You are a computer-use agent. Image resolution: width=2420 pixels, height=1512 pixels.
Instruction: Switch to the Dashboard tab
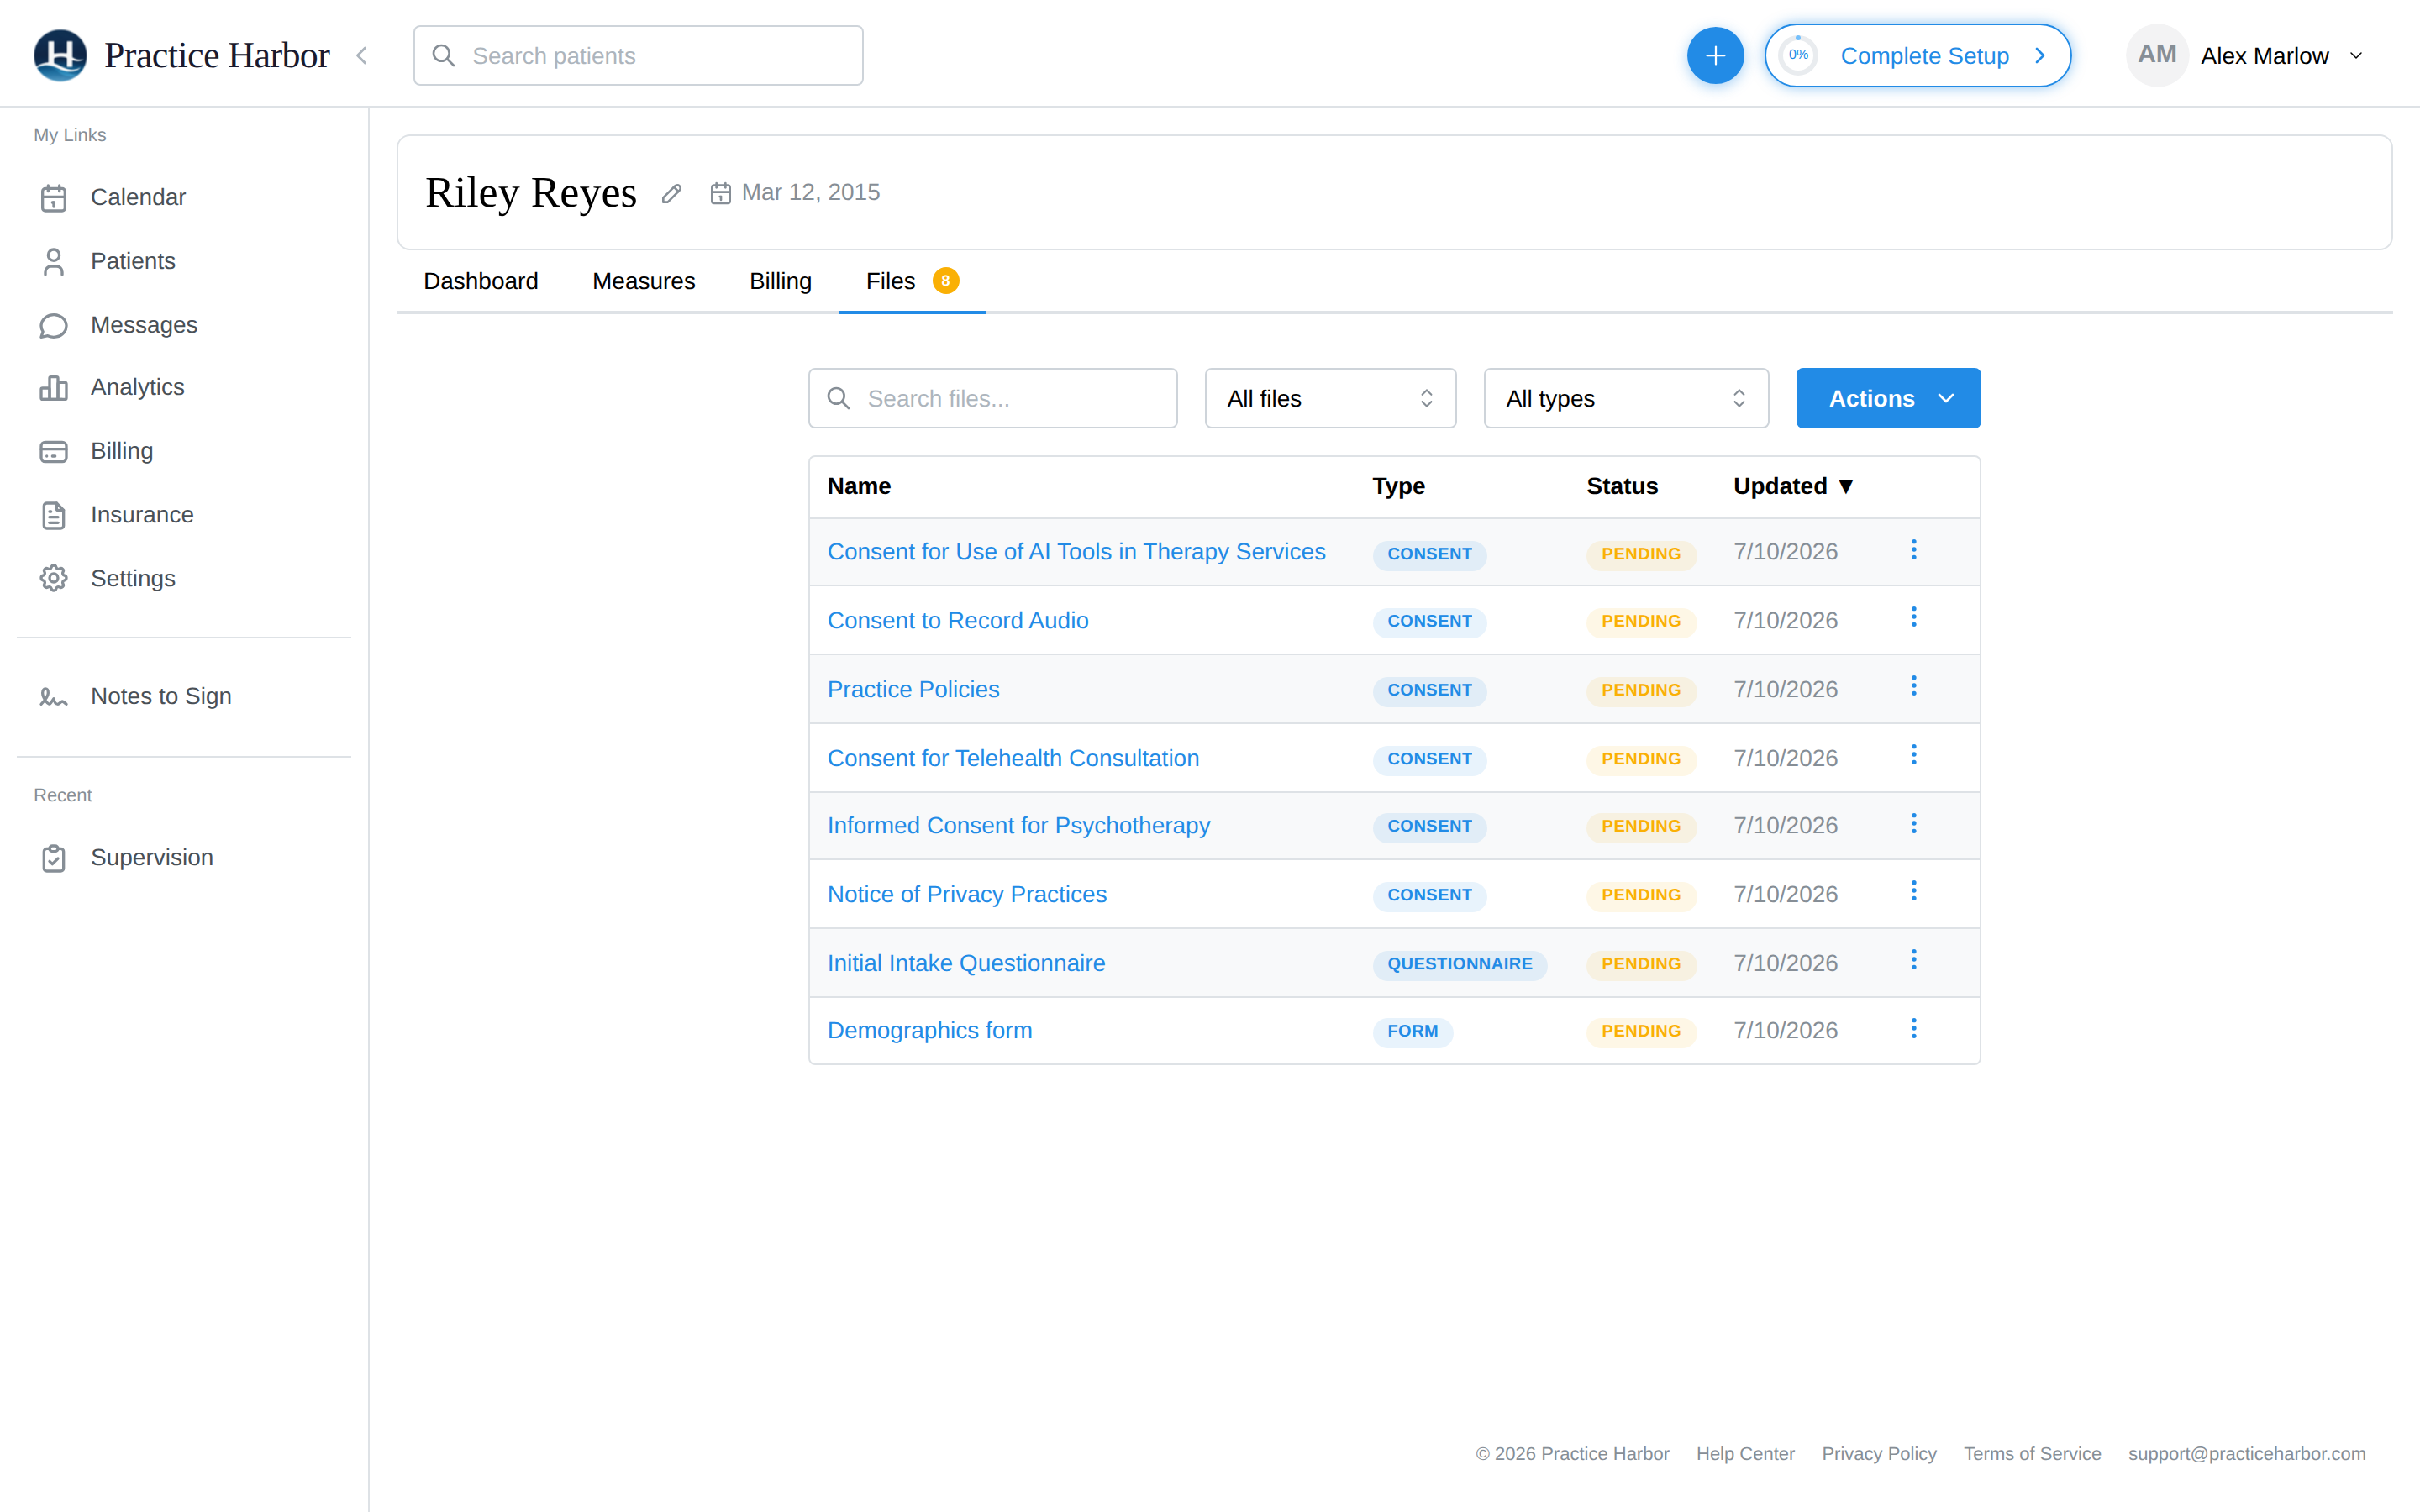(x=481, y=281)
